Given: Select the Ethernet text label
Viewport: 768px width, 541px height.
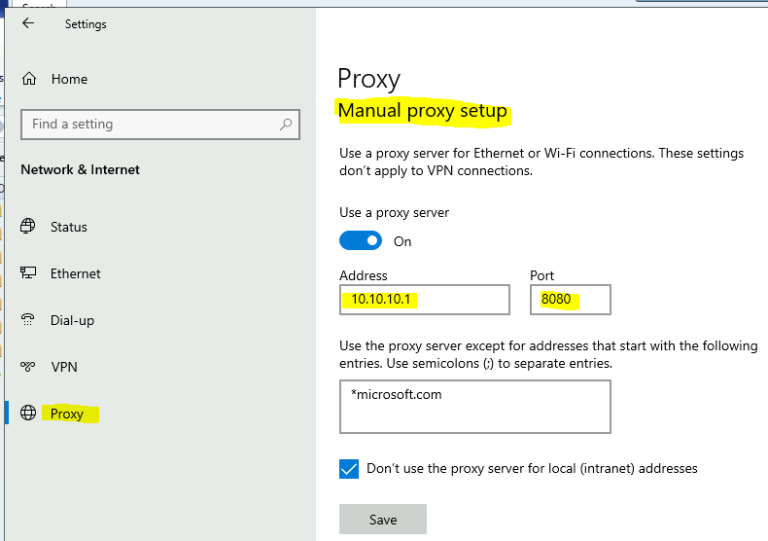Looking at the screenshot, I should pyautogui.click(x=76, y=274).
